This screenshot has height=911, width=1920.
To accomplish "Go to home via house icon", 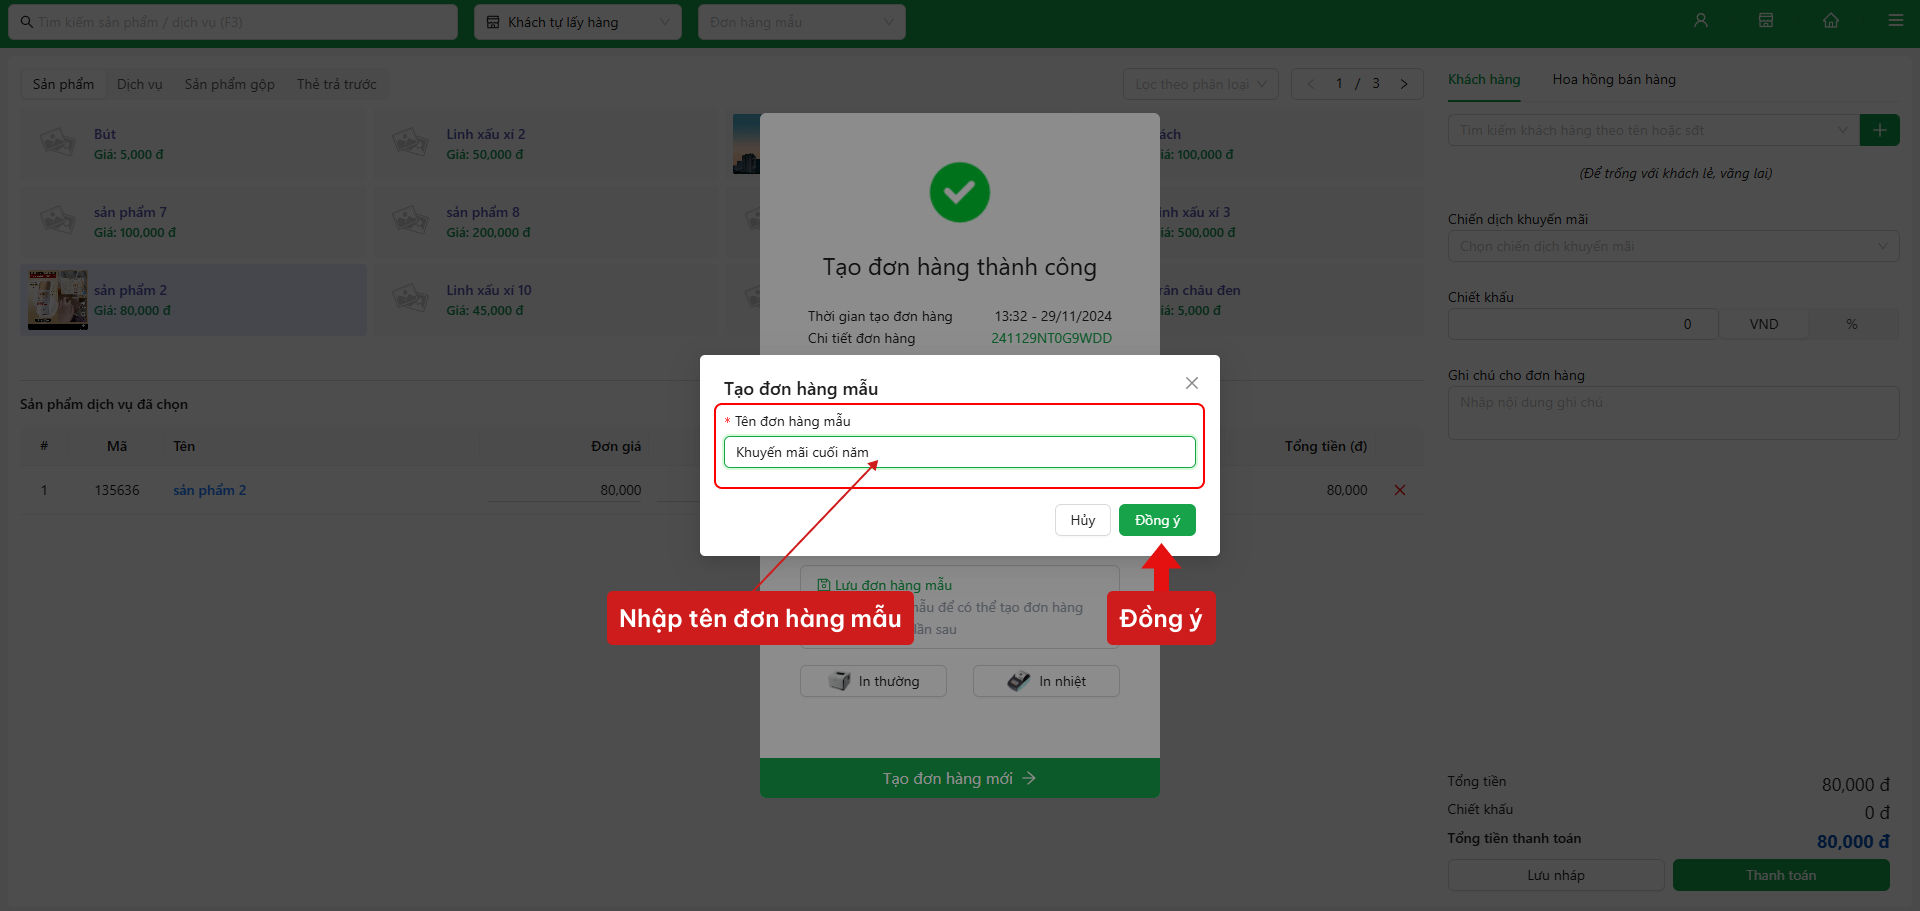I will tap(1831, 21).
